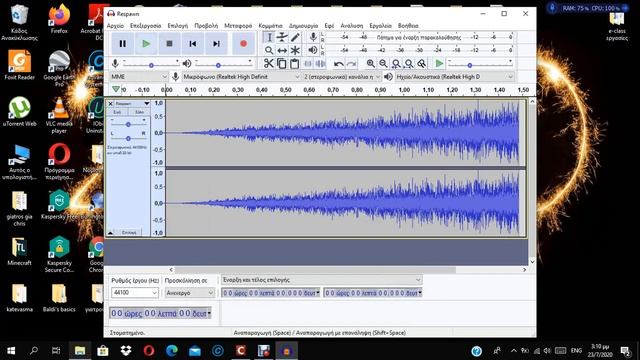Click the playback volume slider
Screen dimensions: 640x360
pyautogui.click(x=223, y=64)
